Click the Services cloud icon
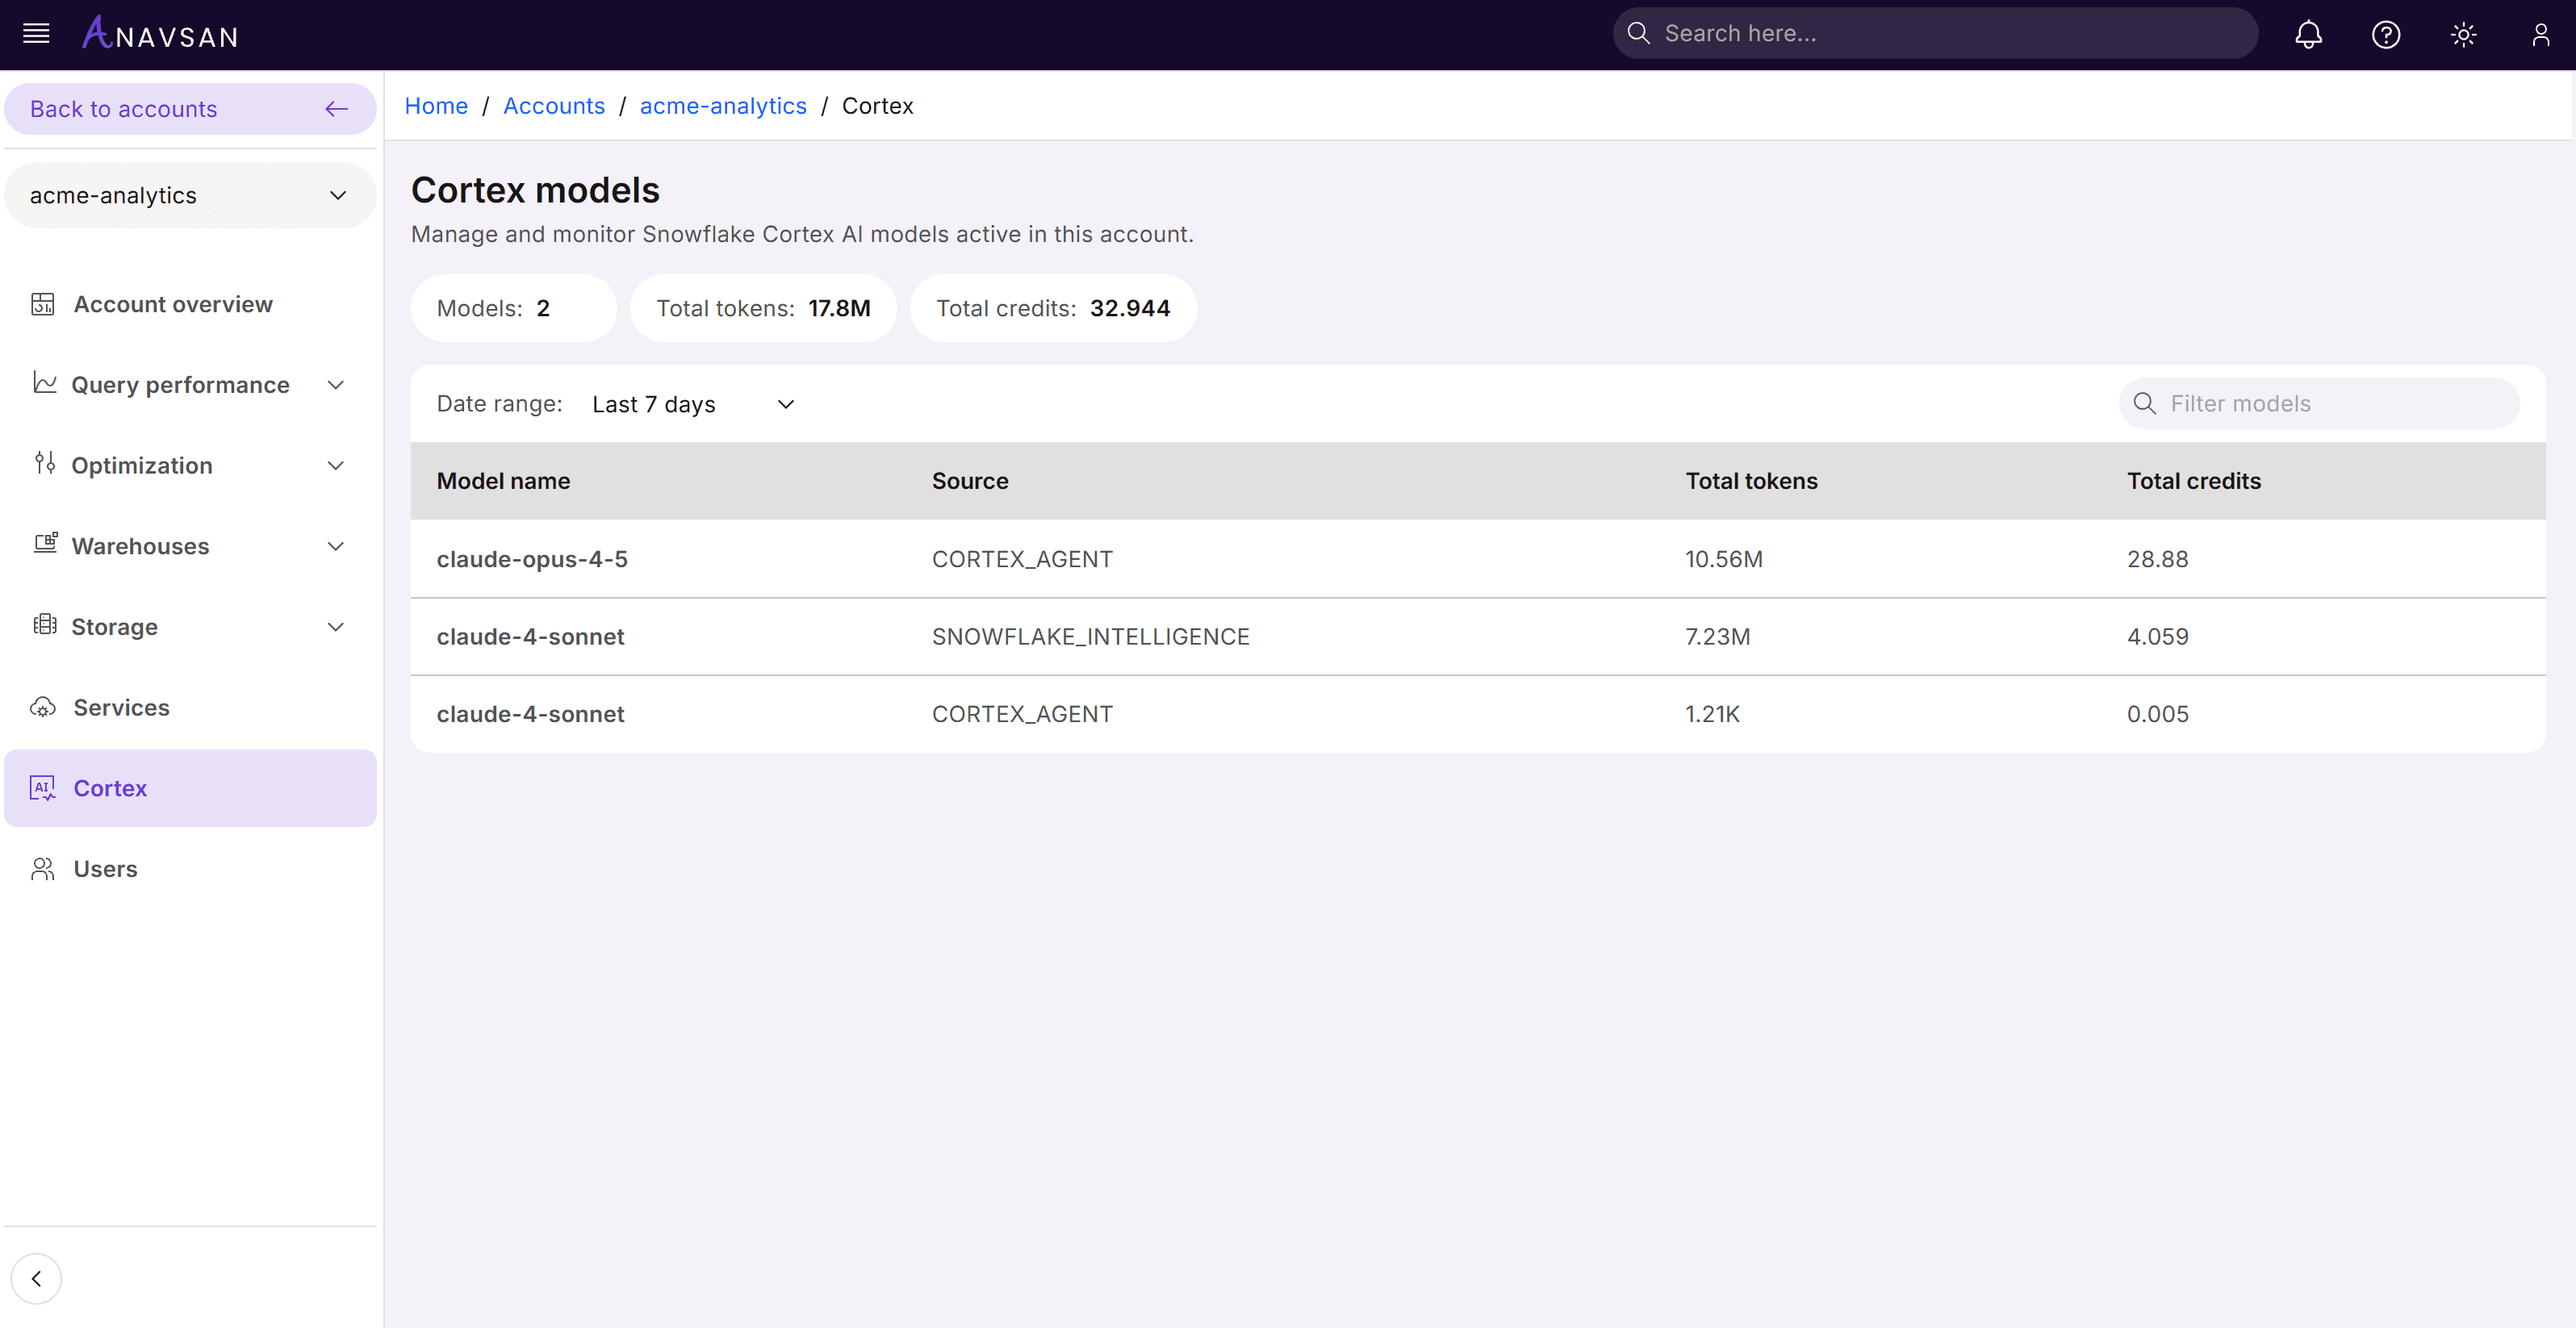Screen dimensions: 2576x1328 point(43,707)
